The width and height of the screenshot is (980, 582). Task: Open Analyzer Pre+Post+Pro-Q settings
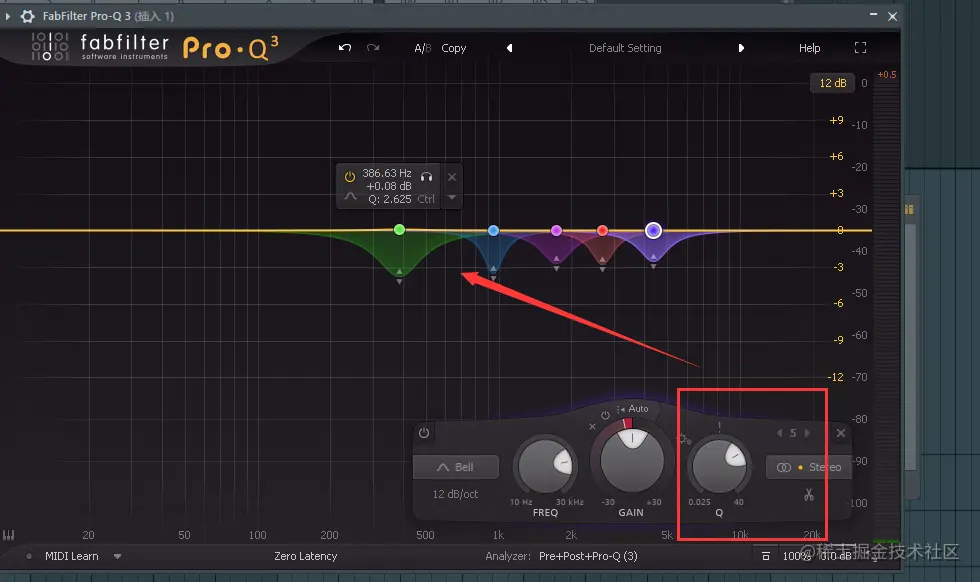588,556
